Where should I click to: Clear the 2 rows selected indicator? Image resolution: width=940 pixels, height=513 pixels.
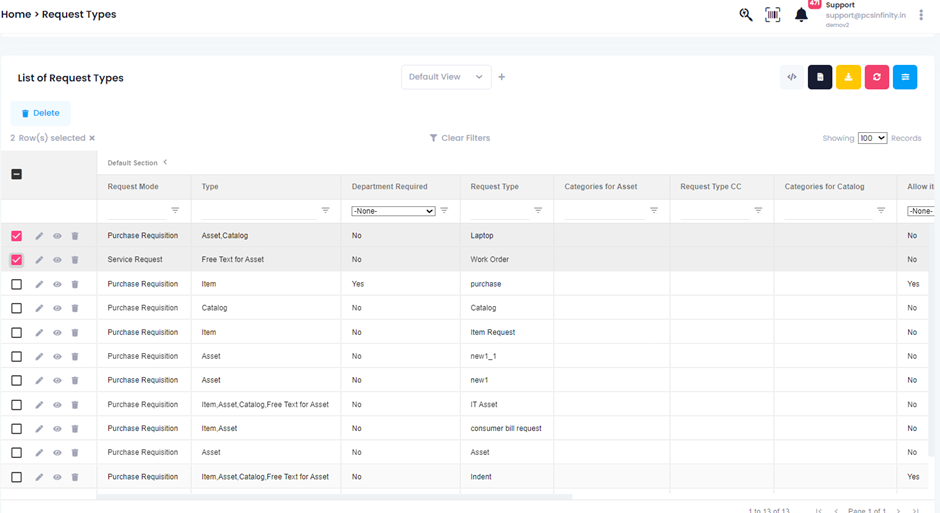click(92, 138)
